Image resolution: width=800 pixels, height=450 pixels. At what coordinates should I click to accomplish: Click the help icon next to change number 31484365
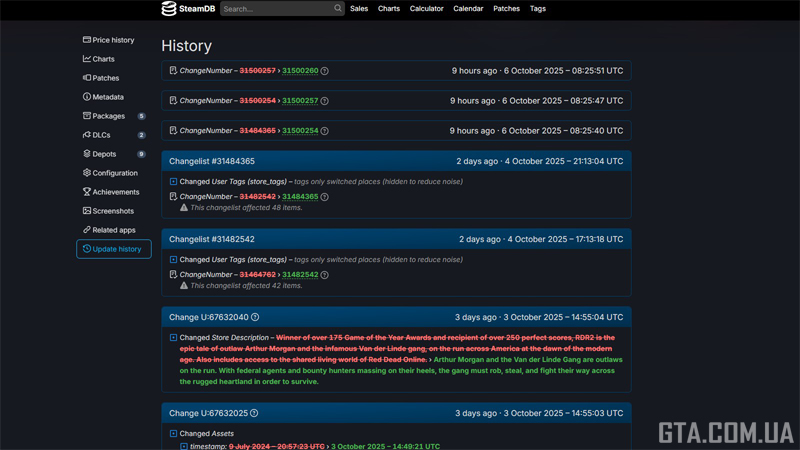(x=325, y=197)
